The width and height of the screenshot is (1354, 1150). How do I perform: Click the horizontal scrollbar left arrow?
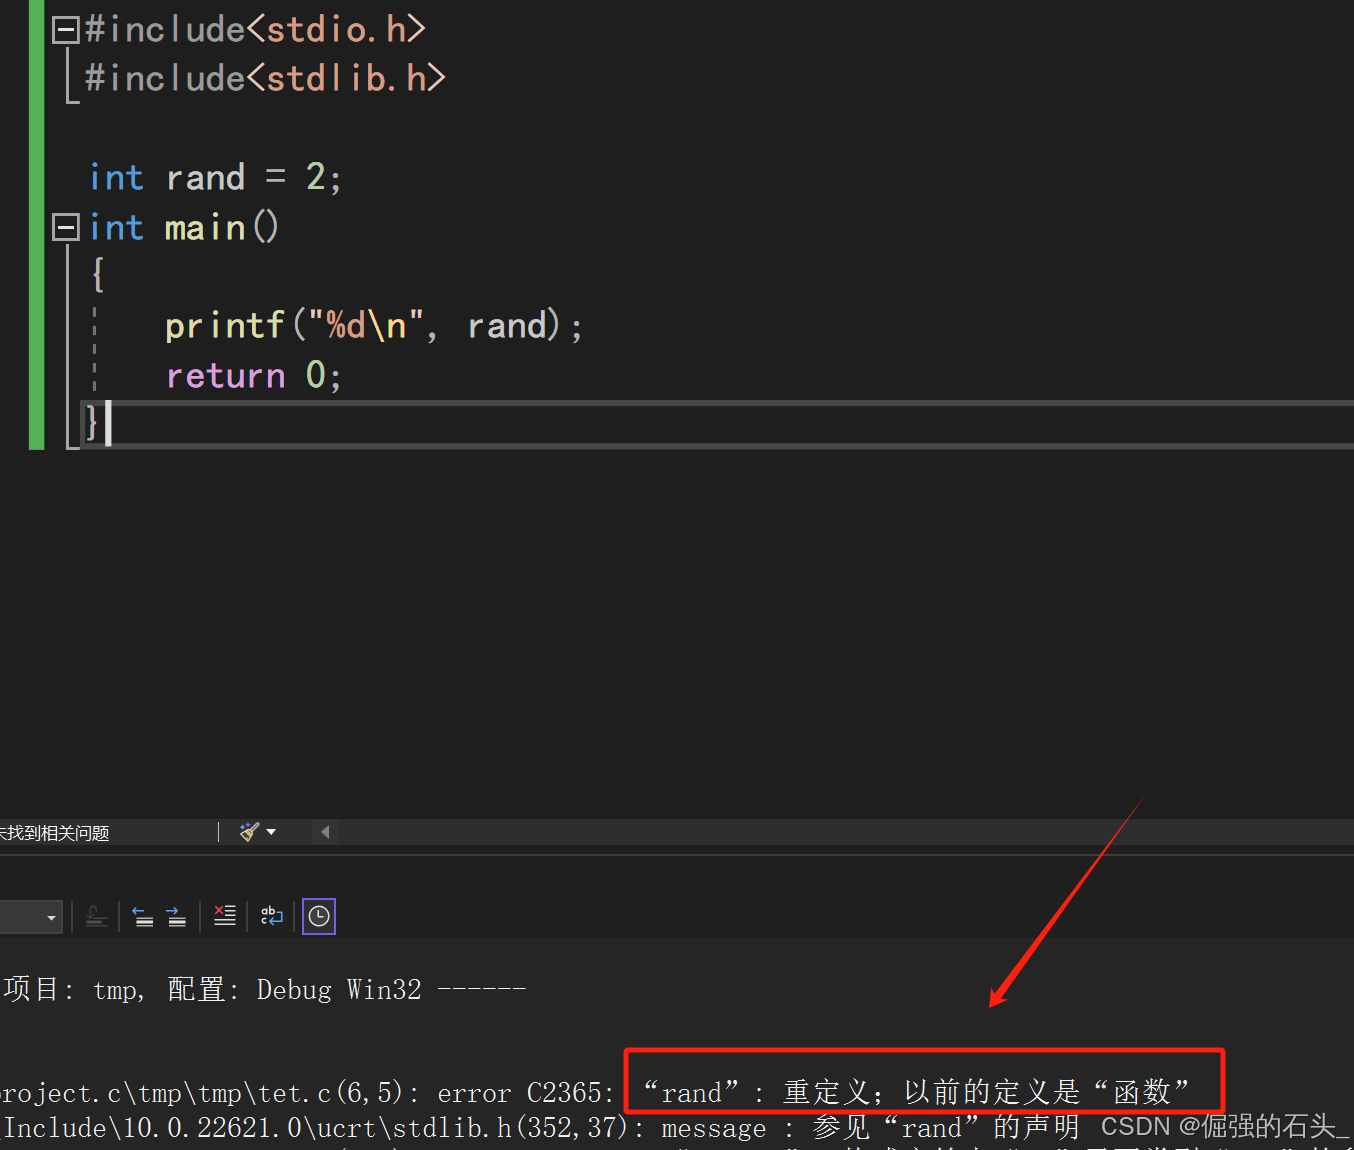325,832
